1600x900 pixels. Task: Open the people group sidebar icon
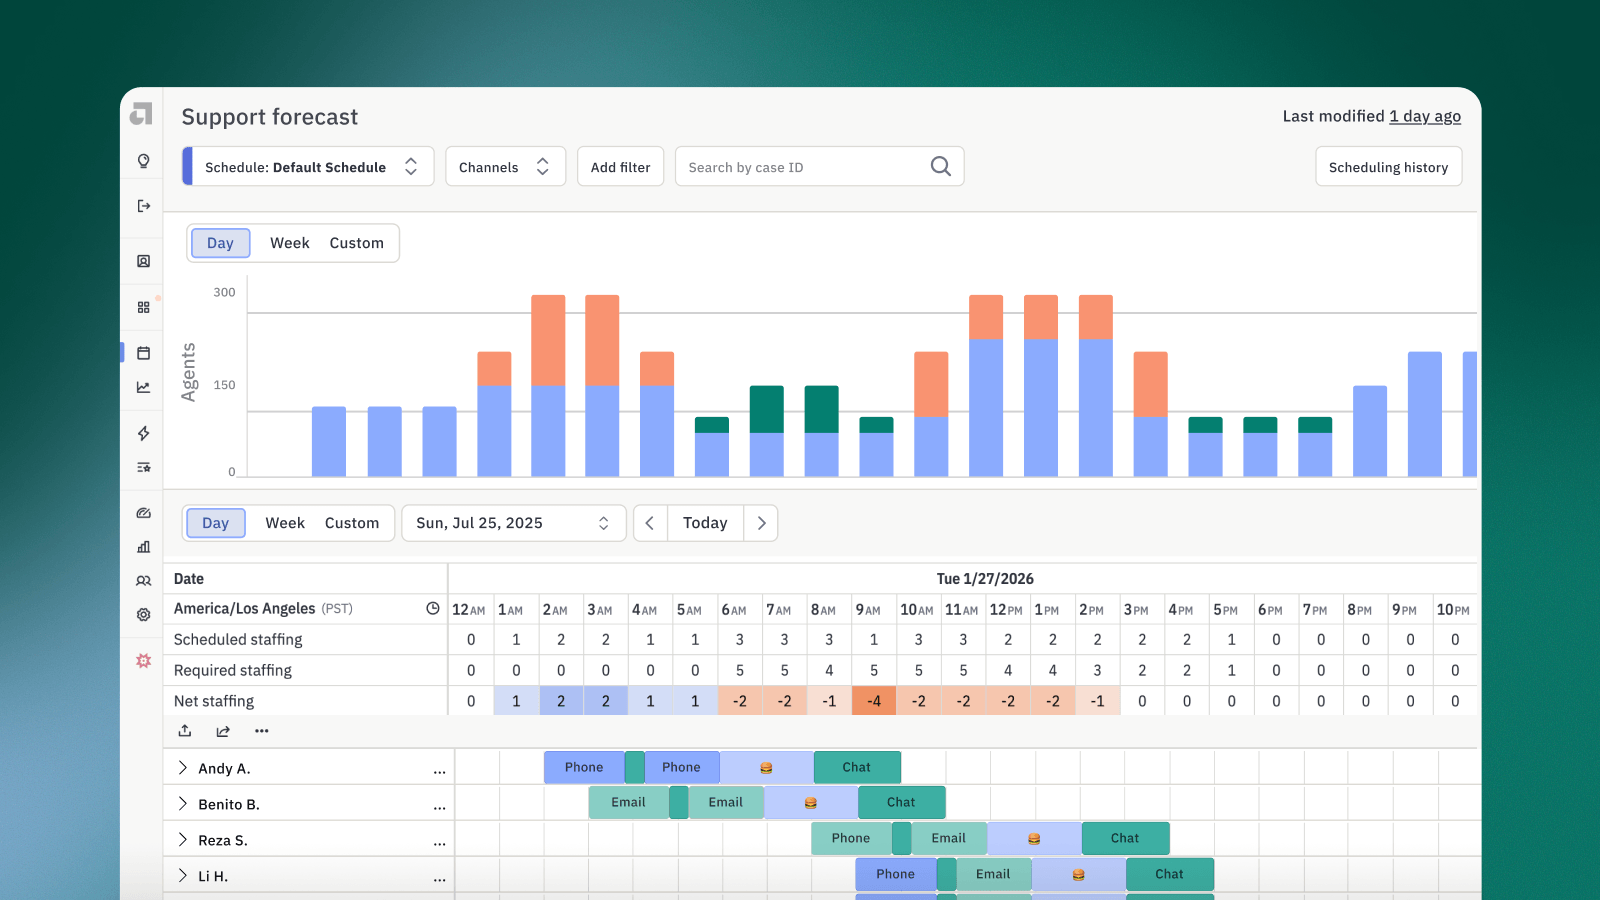tap(144, 581)
